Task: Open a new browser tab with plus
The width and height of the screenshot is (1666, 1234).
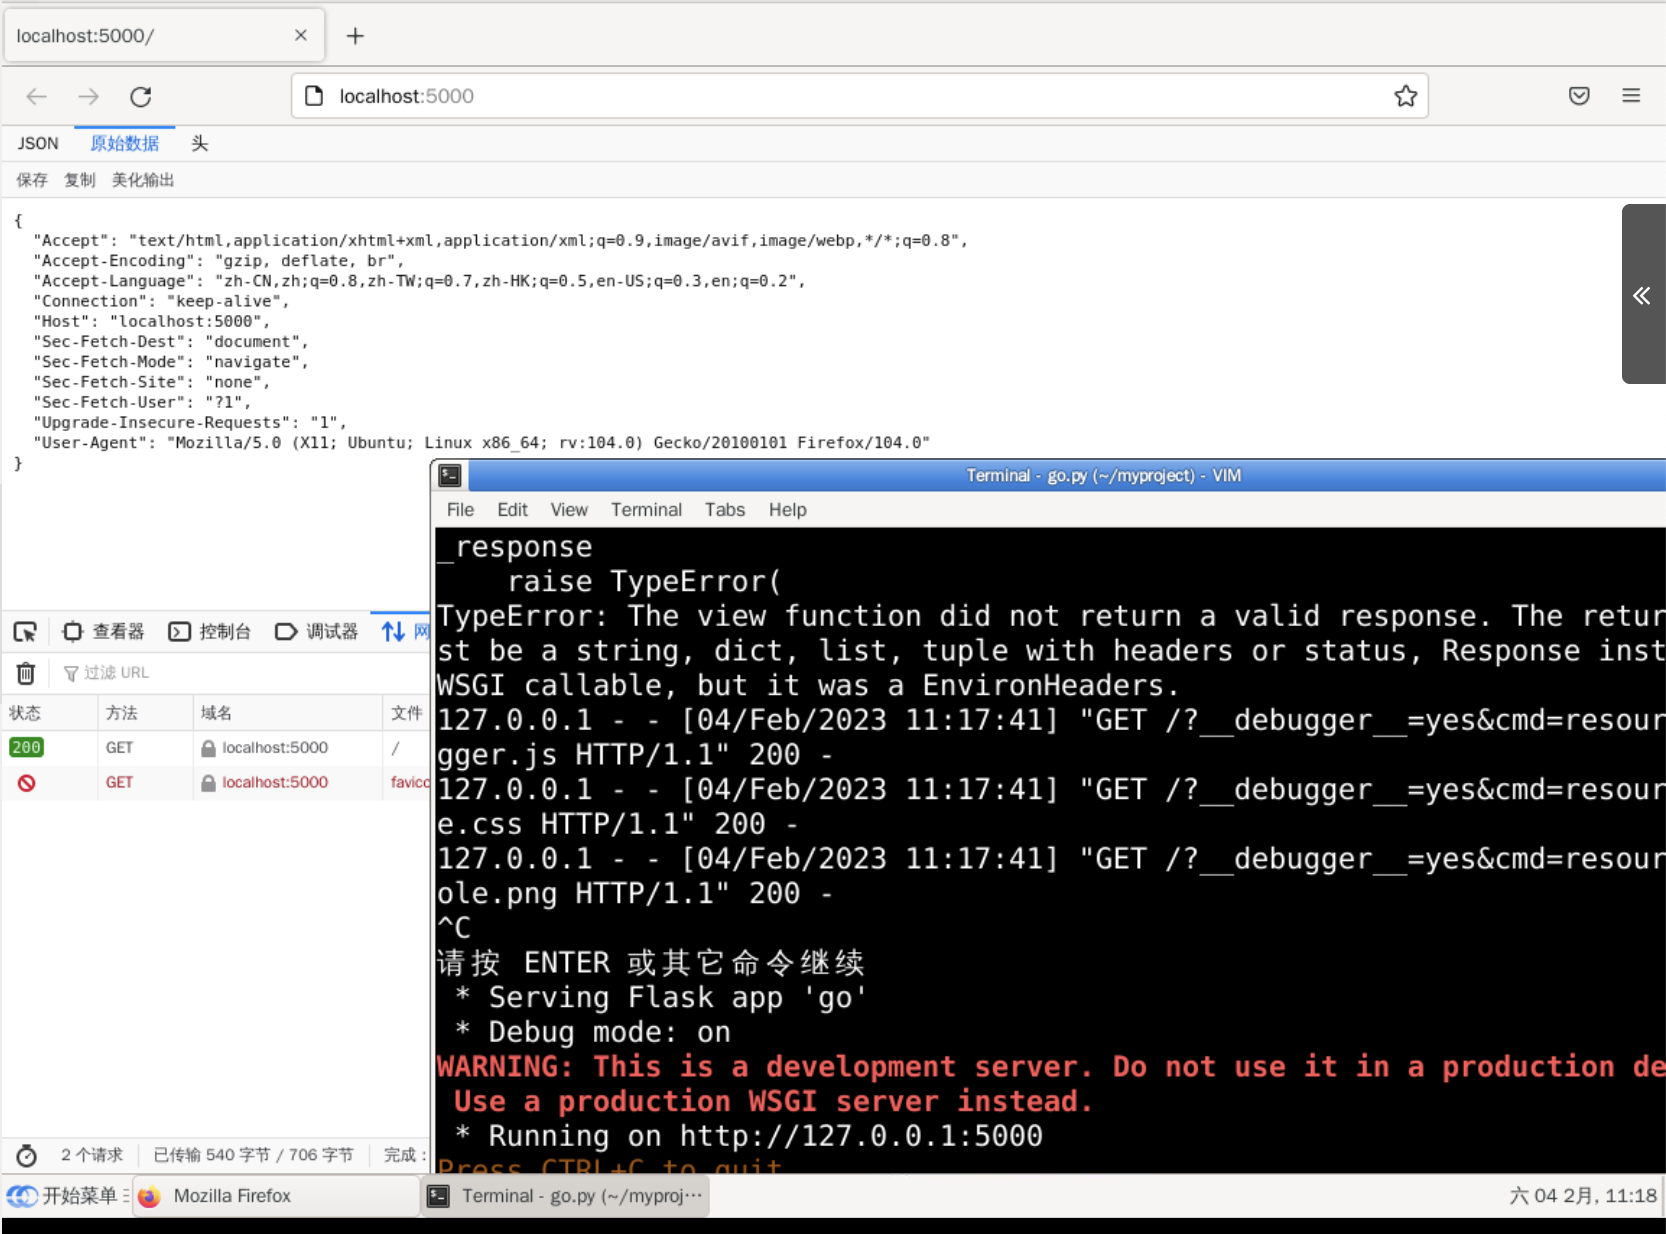Action: click(355, 36)
